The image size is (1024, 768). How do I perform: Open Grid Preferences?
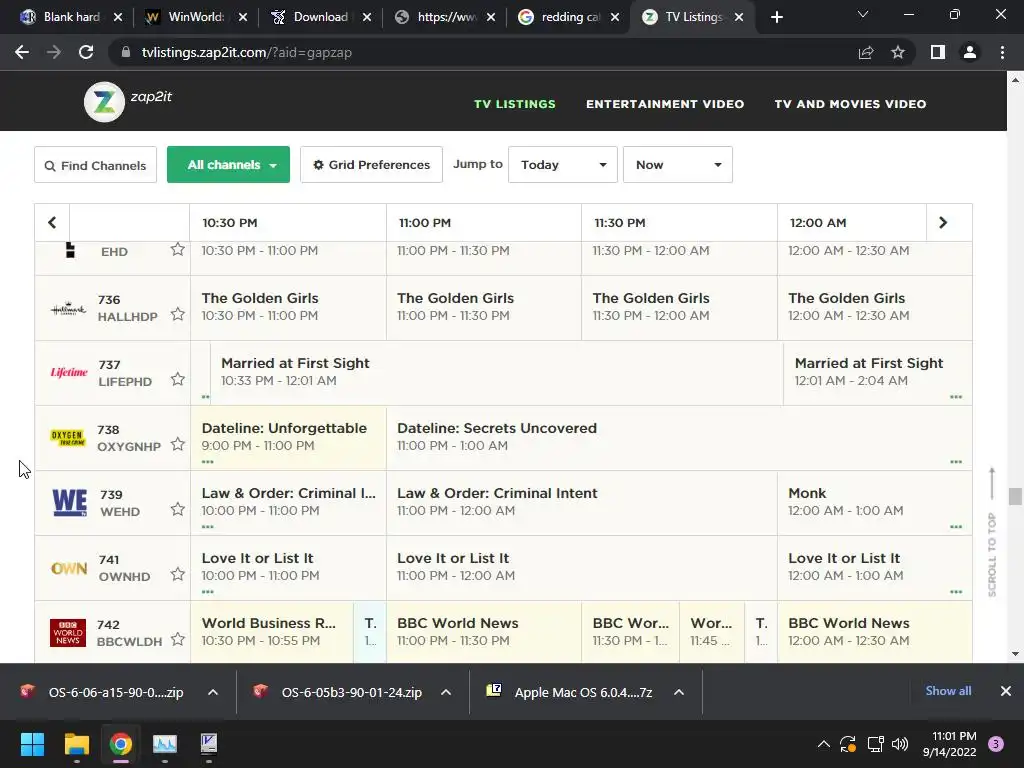(x=372, y=165)
